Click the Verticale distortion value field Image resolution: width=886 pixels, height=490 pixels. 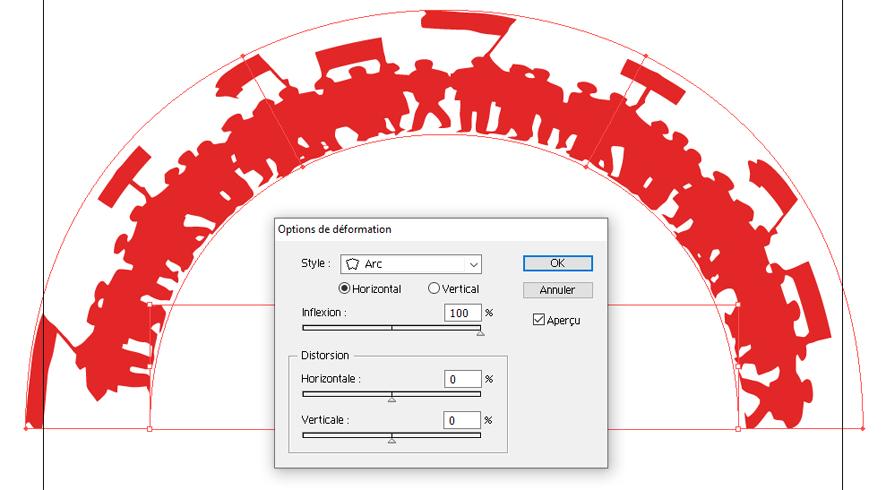(463, 420)
